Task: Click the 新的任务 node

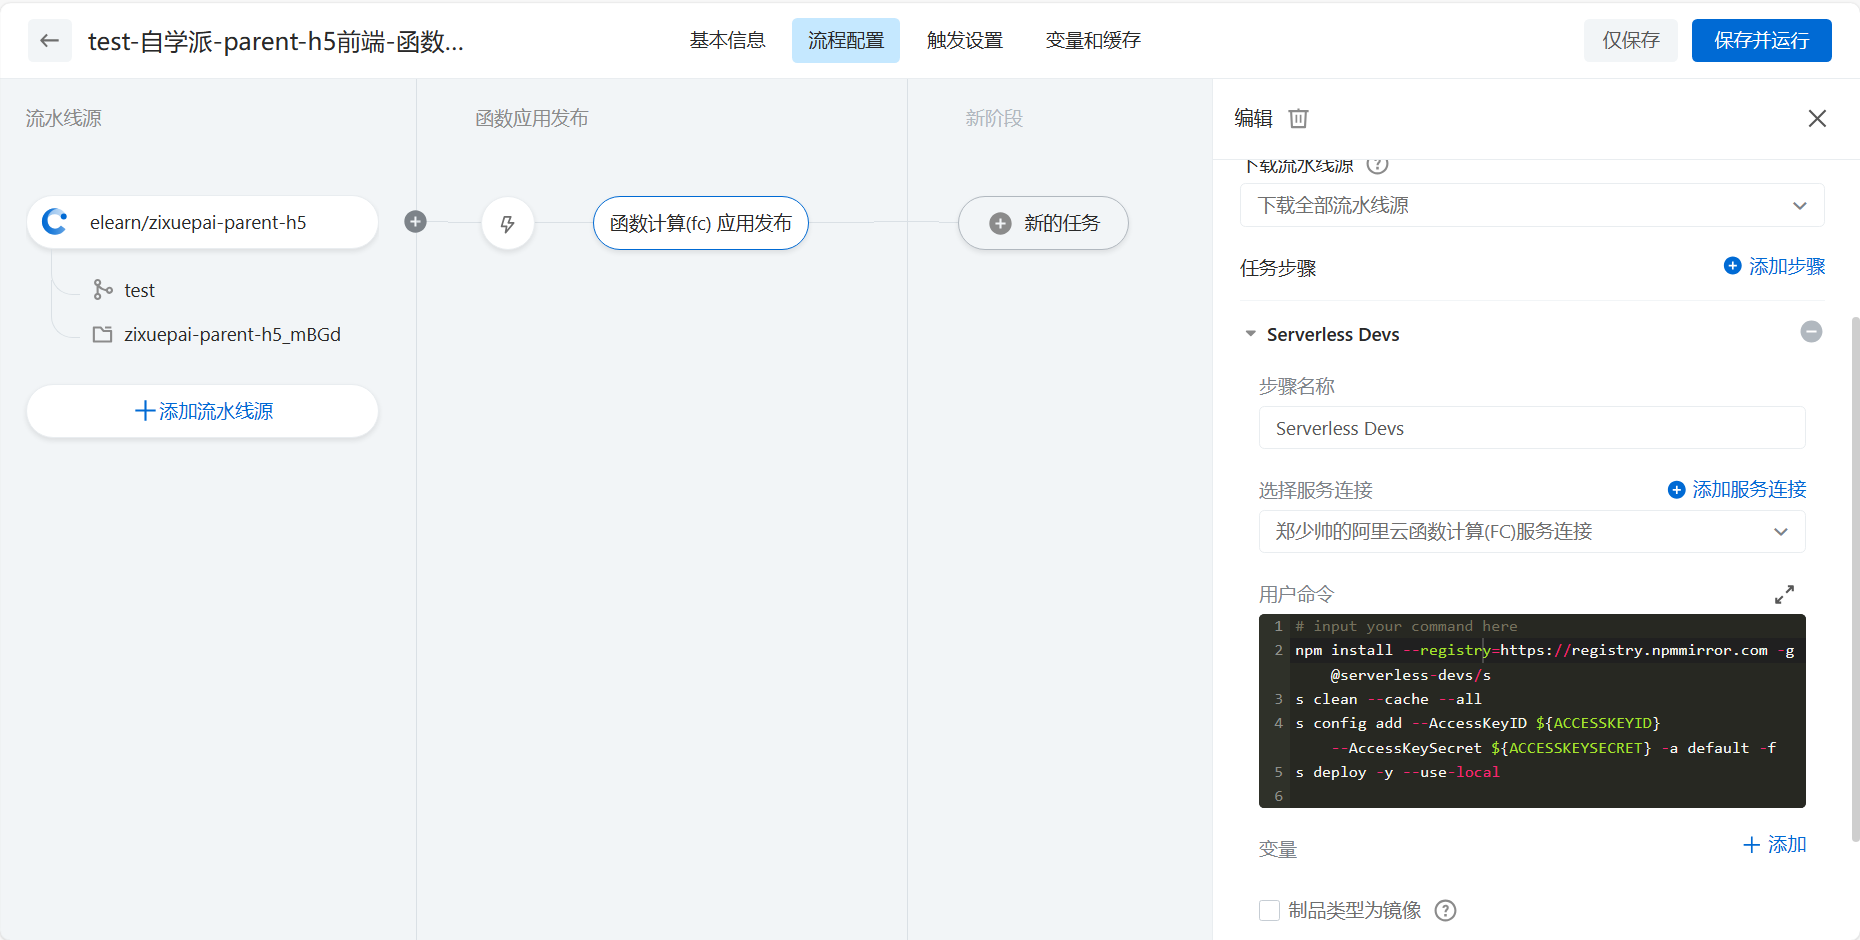Action: pos(1043,223)
